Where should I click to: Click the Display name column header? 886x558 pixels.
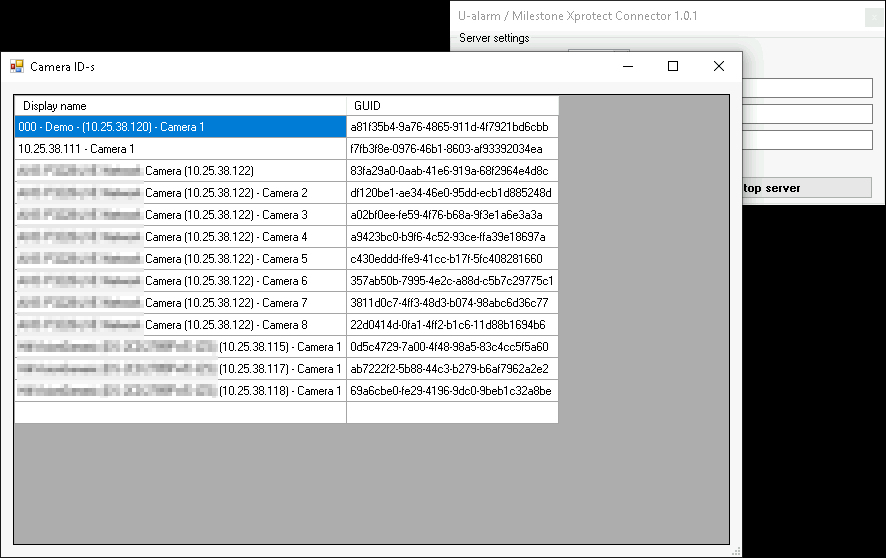[180, 106]
